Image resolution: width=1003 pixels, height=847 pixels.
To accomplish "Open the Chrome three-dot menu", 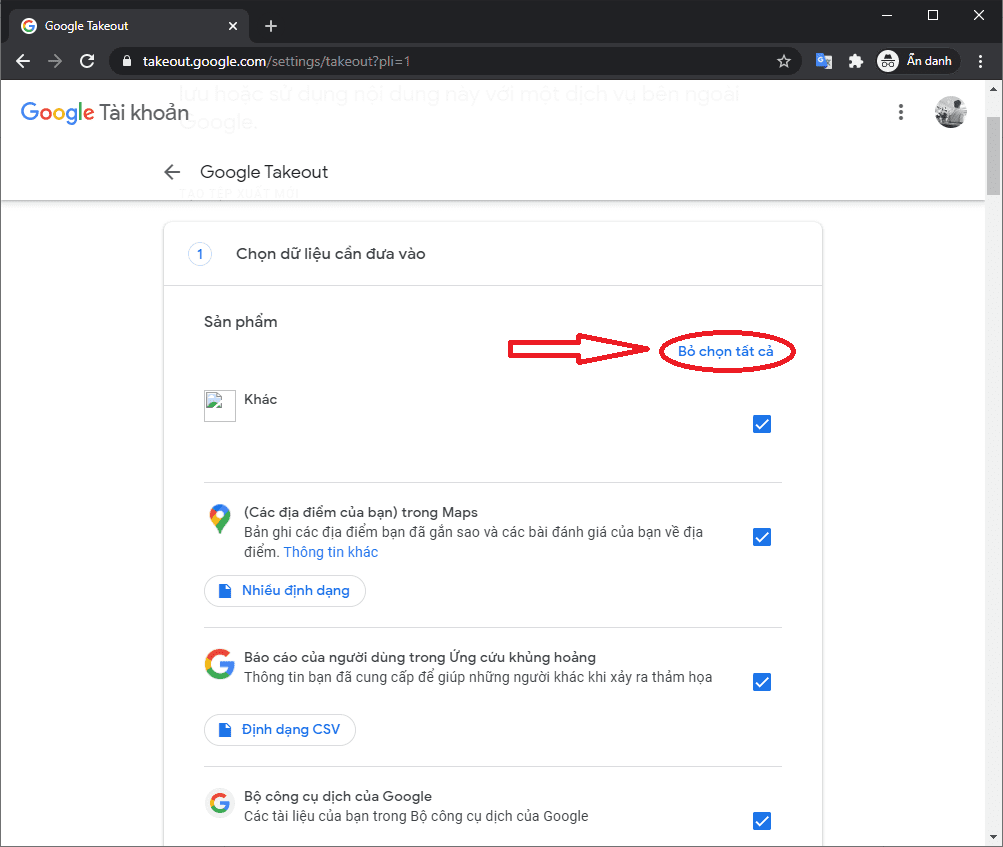I will [980, 61].
